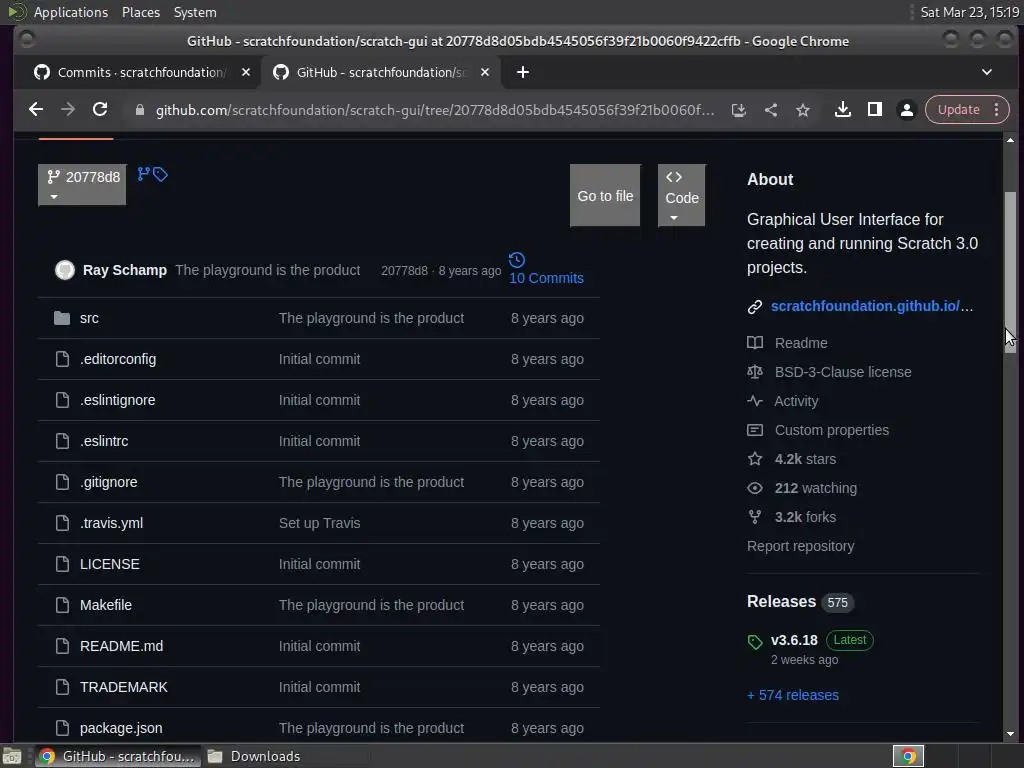The width and height of the screenshot is (1024, 768).
Task: Open the Releases 575 heading link
Action: (800, 601)
